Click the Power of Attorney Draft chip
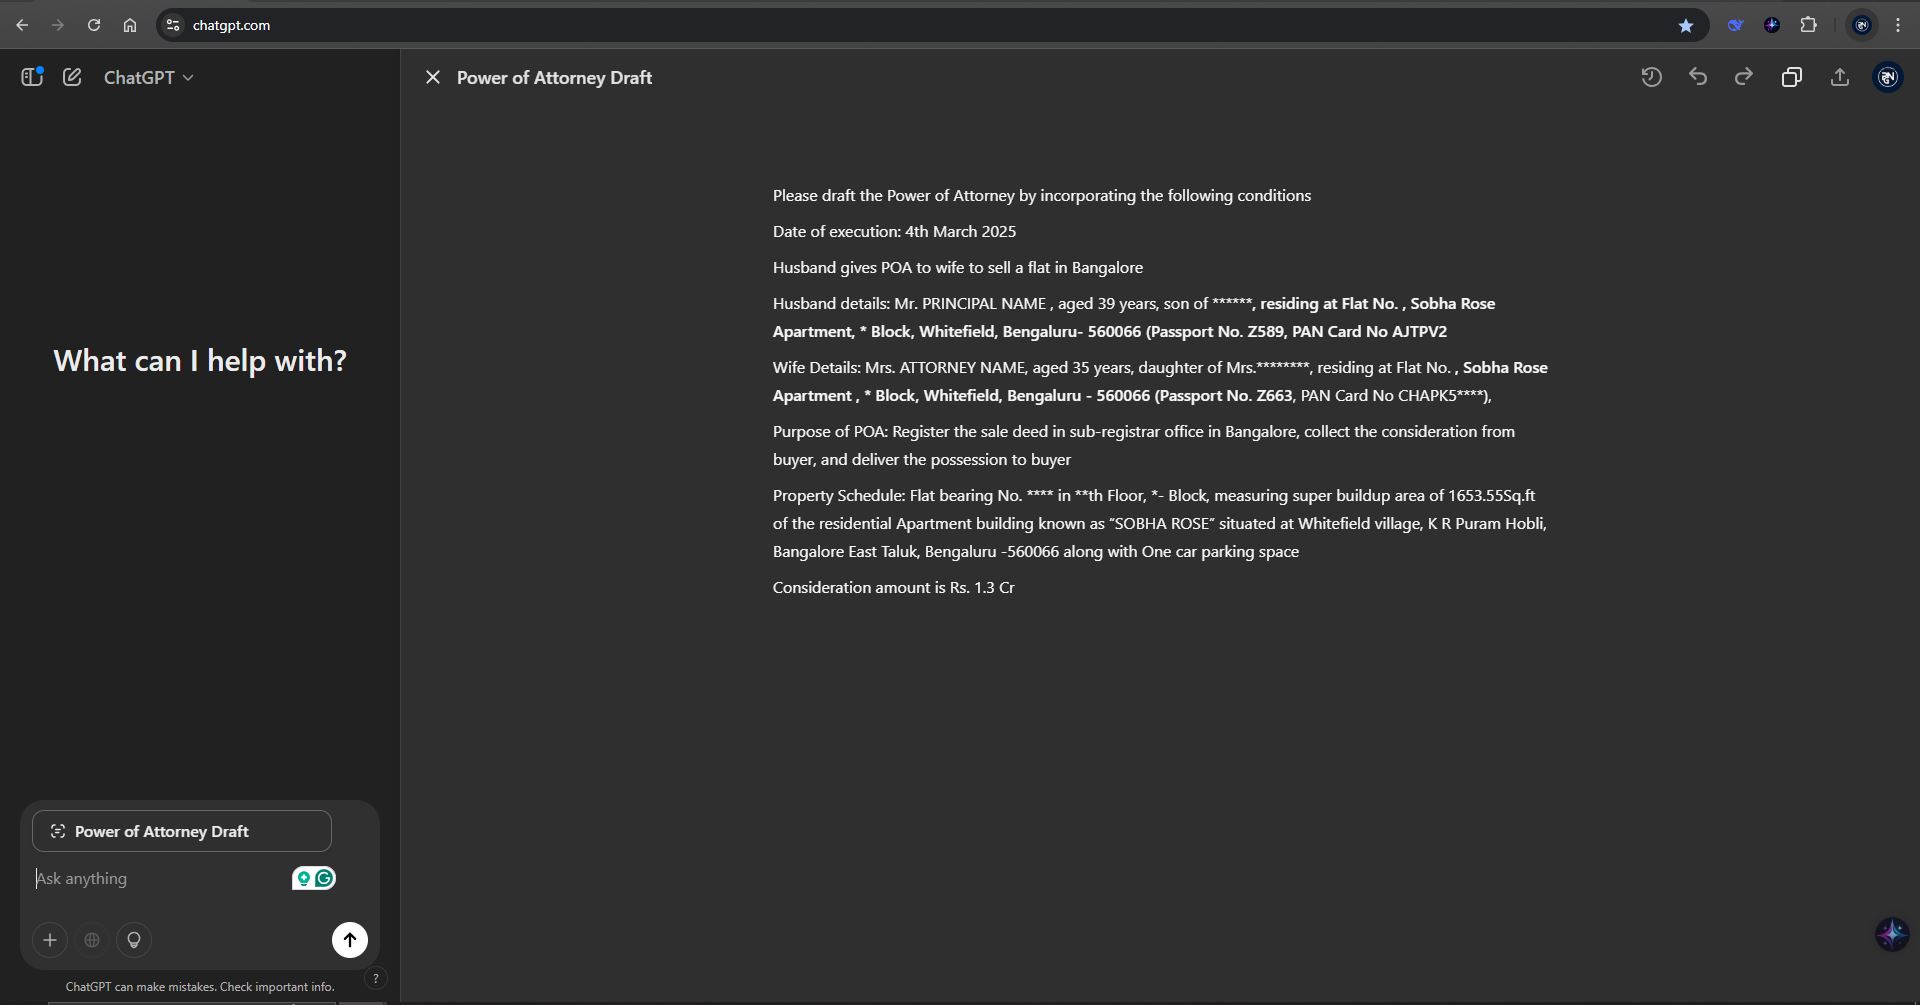This screenshot has width=1920, height=1005. point(182,831)
